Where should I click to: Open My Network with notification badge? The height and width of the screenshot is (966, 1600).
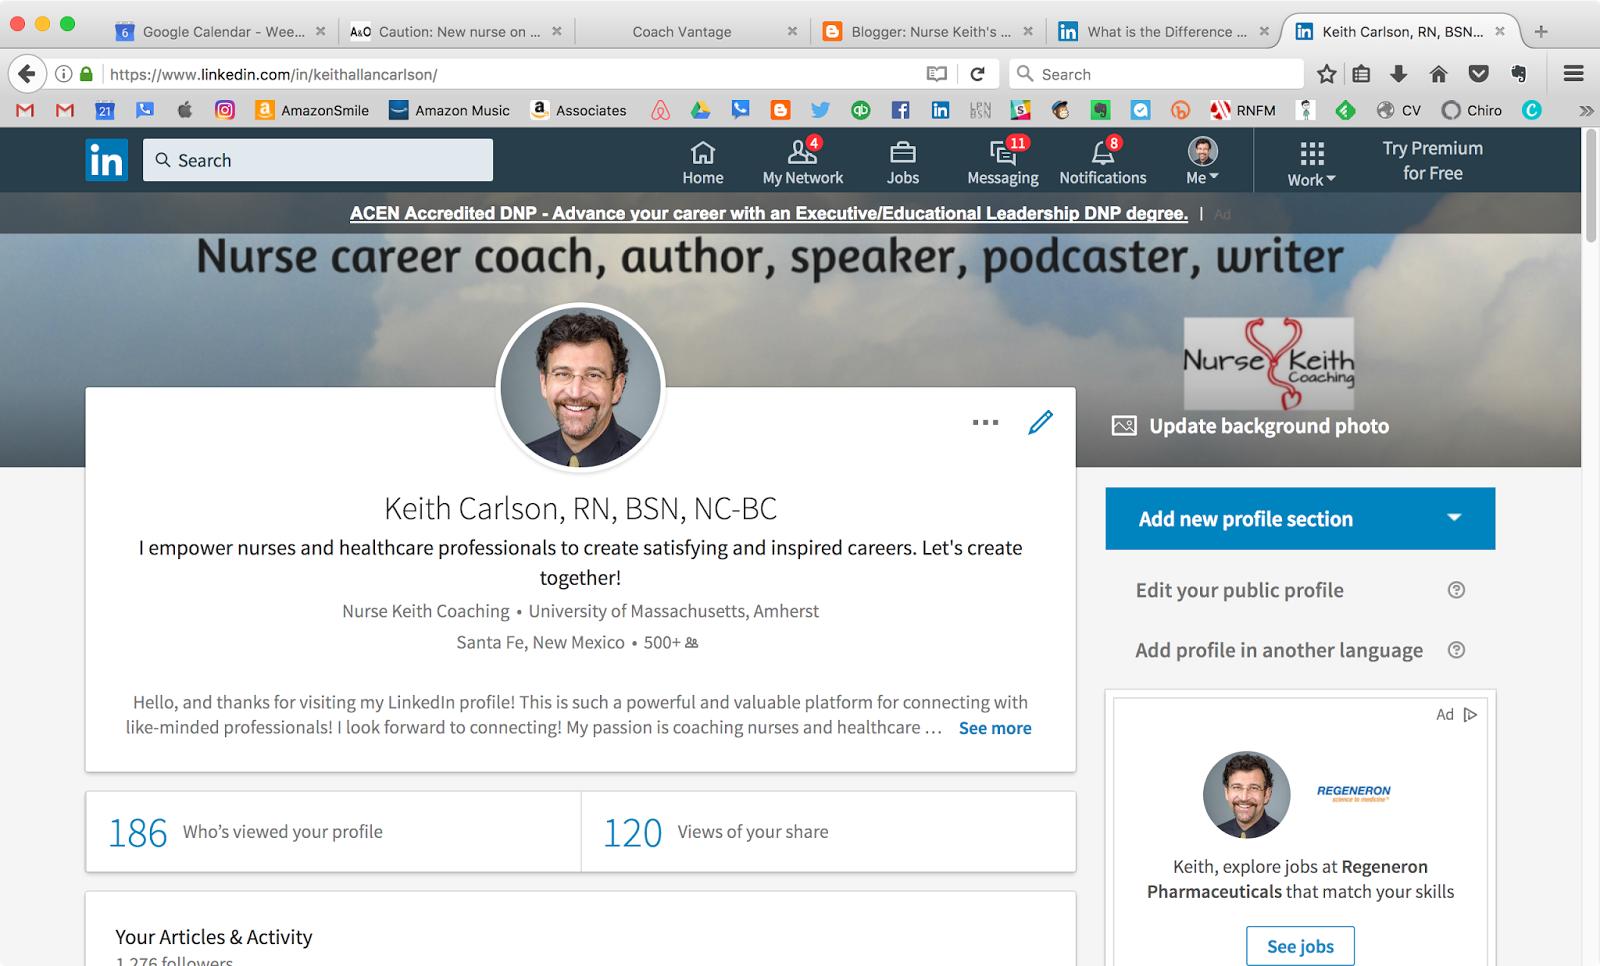pos(802,158)
